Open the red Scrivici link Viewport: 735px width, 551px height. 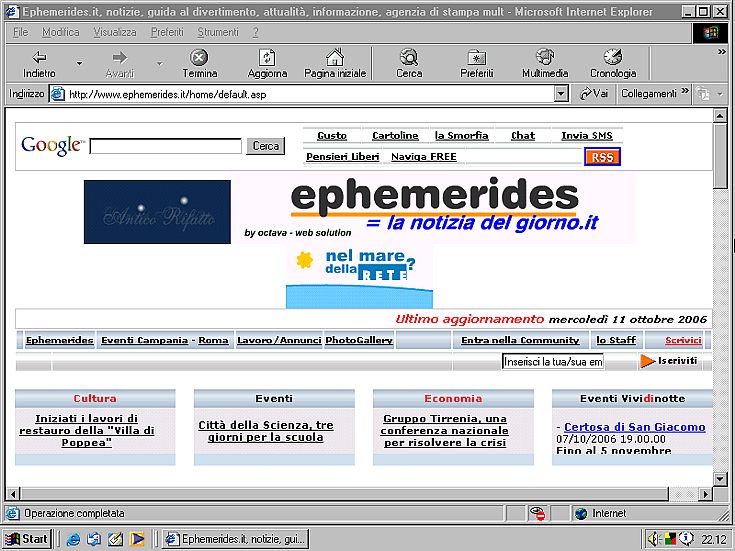coord(683,340)
